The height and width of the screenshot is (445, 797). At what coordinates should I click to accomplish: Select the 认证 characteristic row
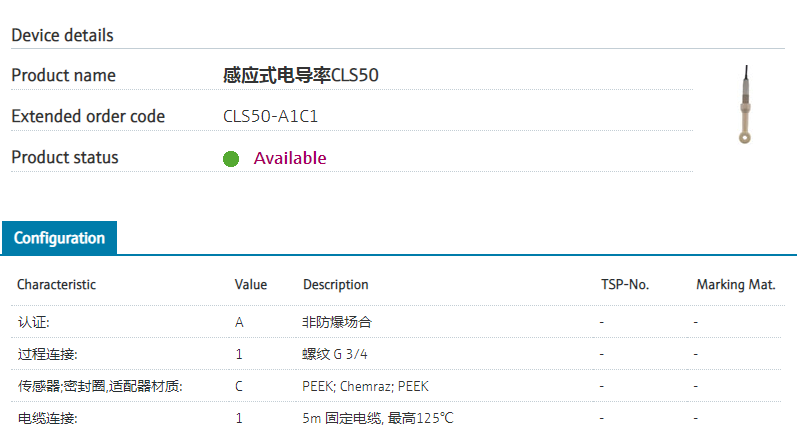point(34,323)
